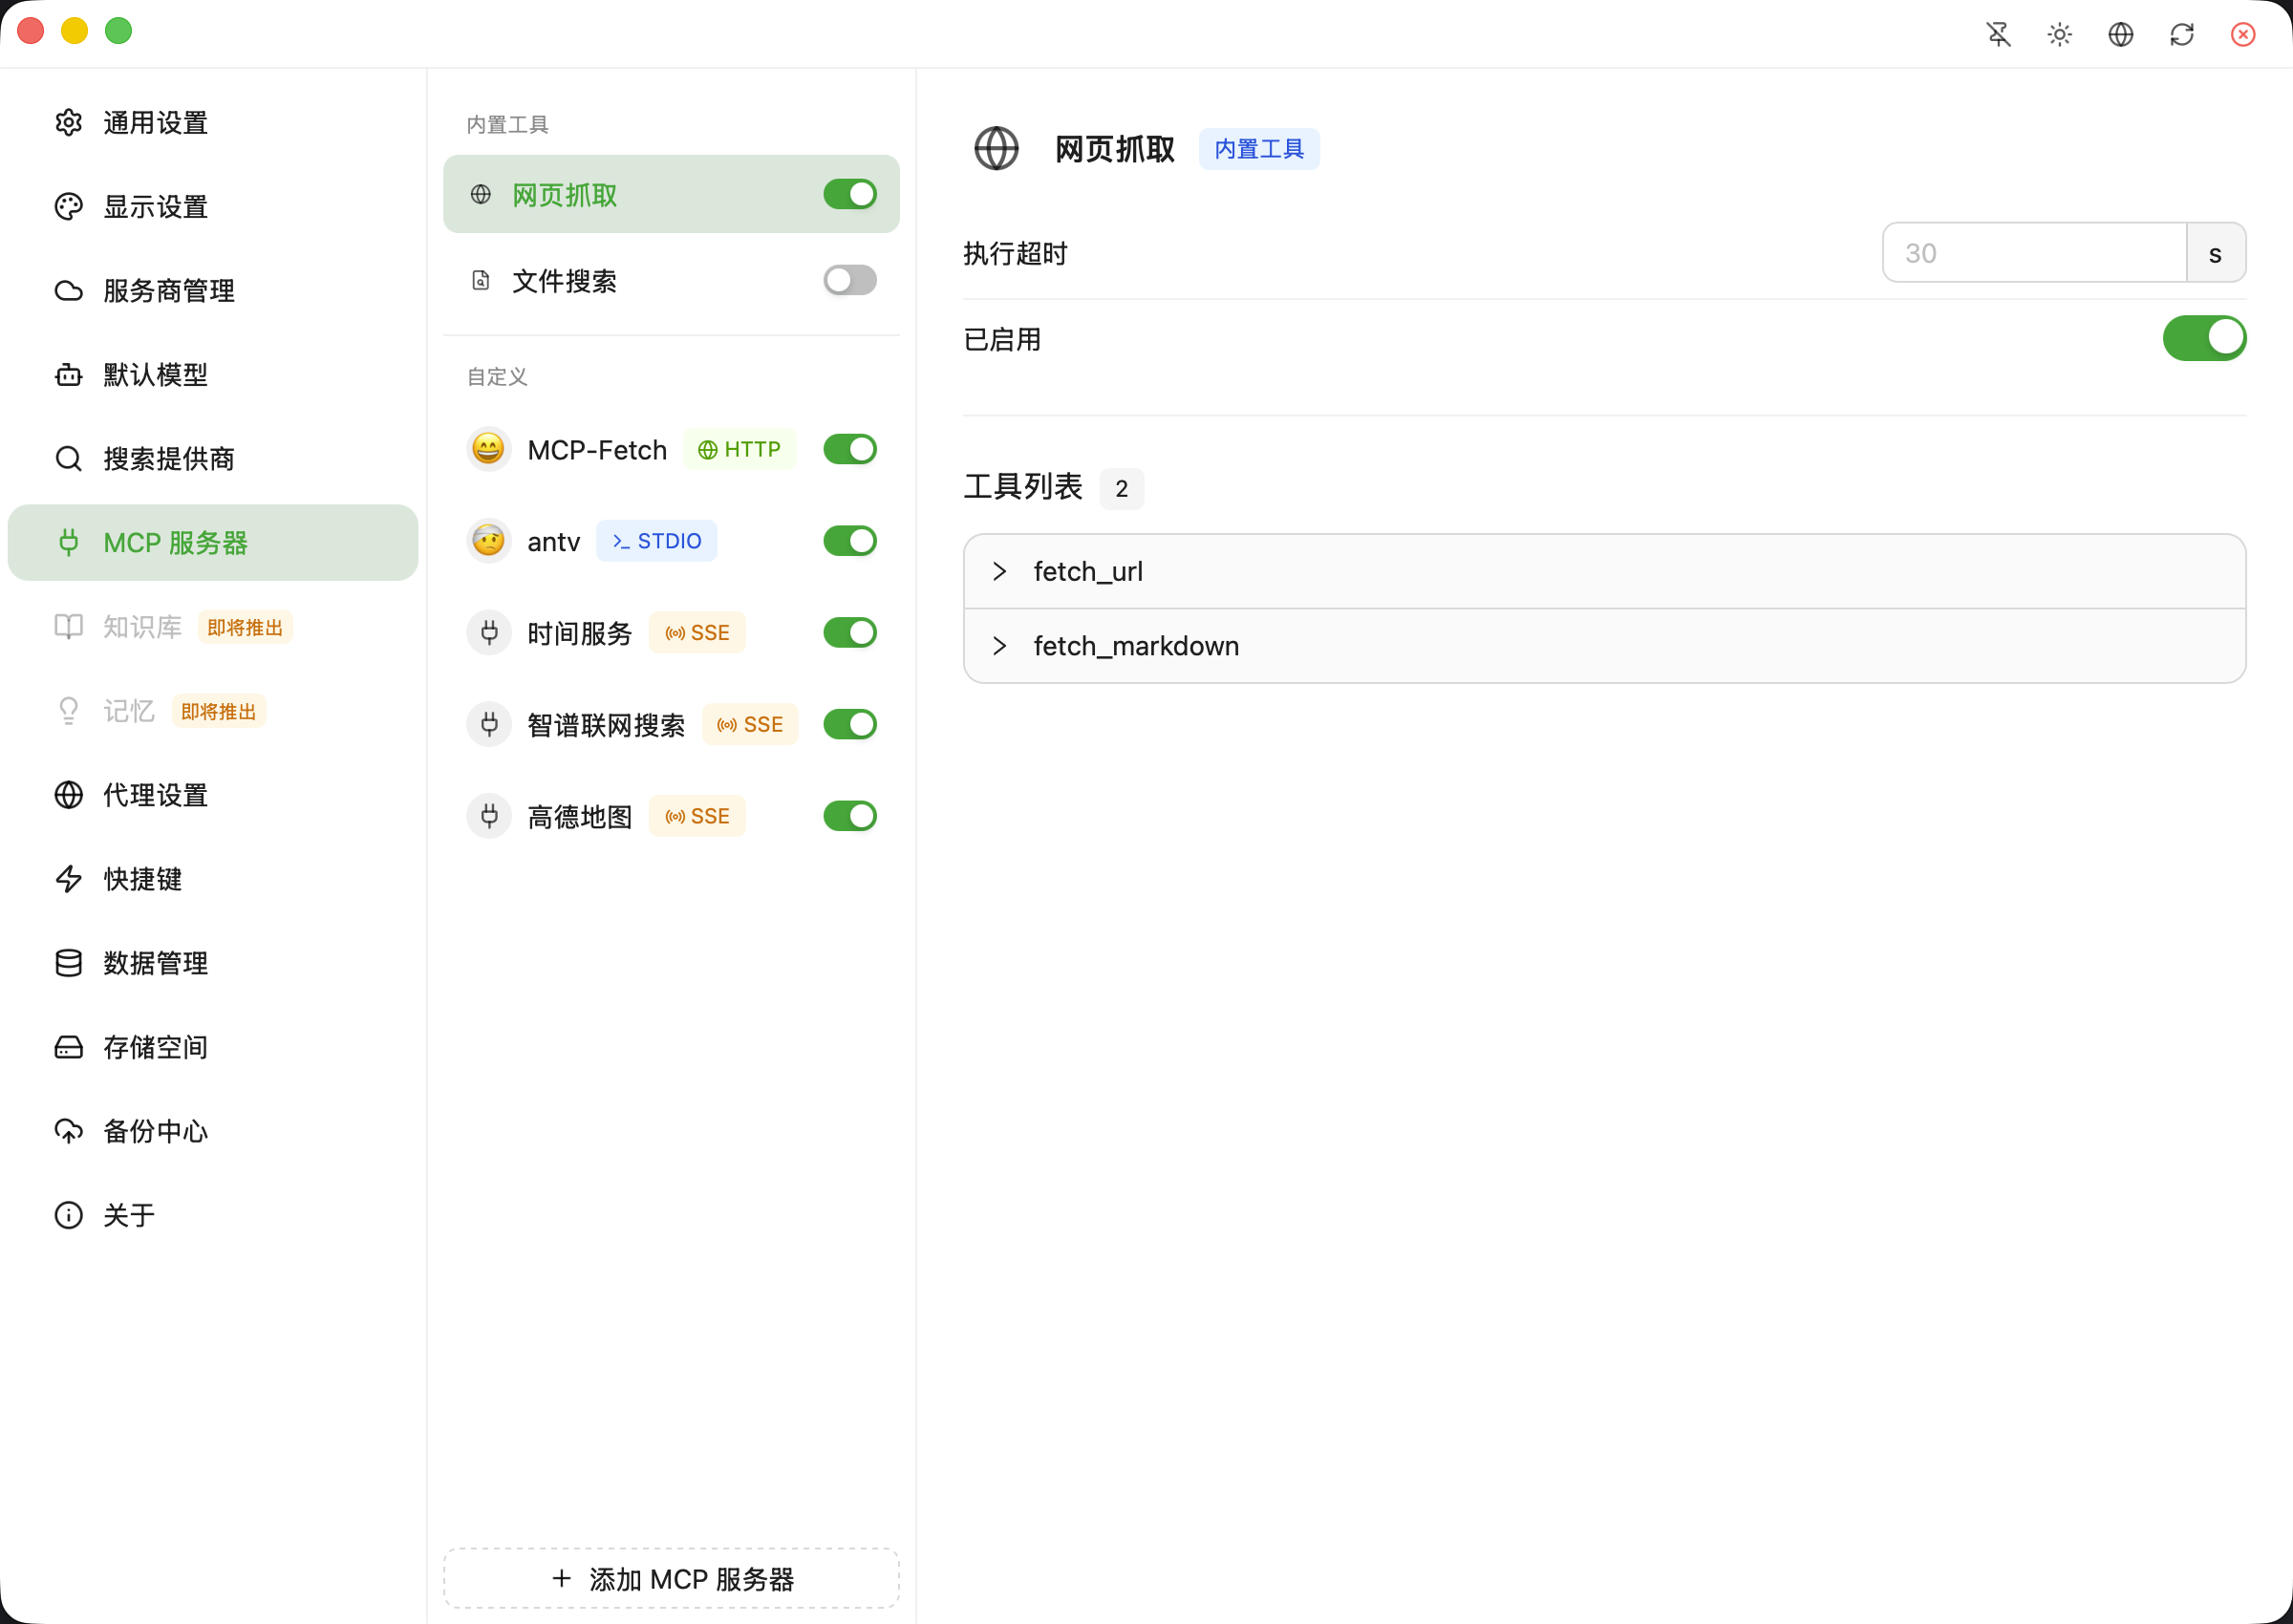Select the MCP-Fetch server entry
Image resolution: width=2293 pixels, height=1624 pixels.
tap(597, 449)
